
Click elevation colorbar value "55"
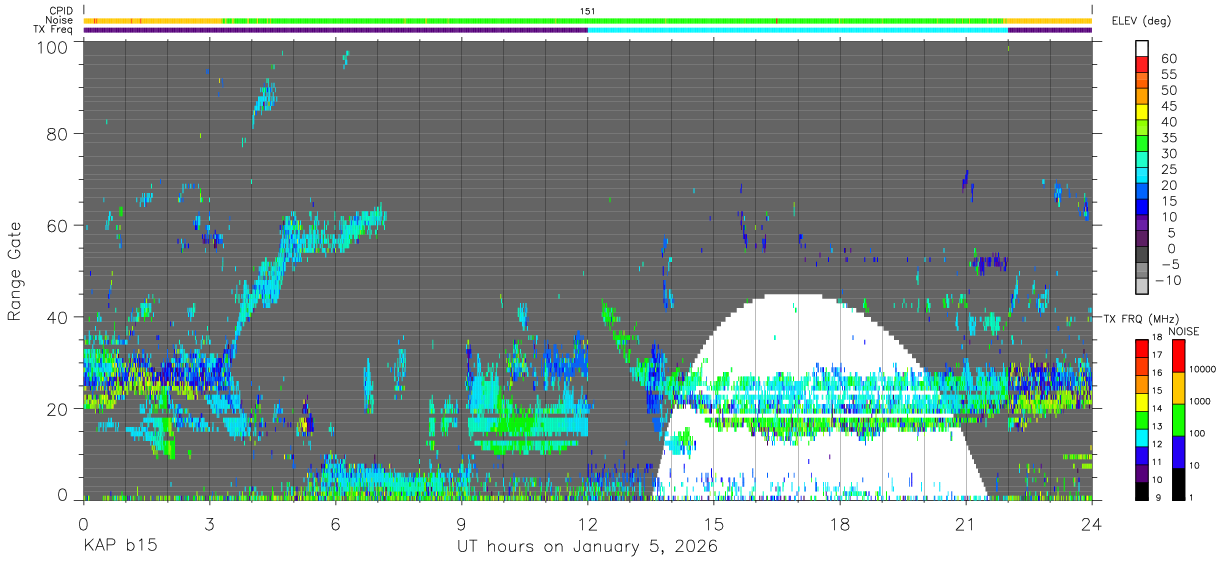click(x=1168, y=75)
